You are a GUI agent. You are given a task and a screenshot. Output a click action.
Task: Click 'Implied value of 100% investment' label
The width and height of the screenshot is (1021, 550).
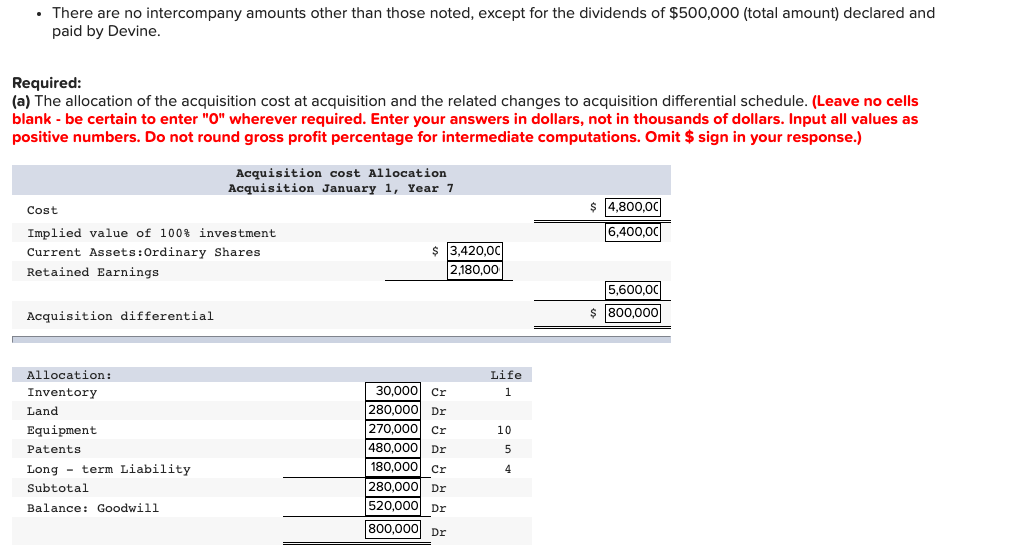tap(151, 233)
